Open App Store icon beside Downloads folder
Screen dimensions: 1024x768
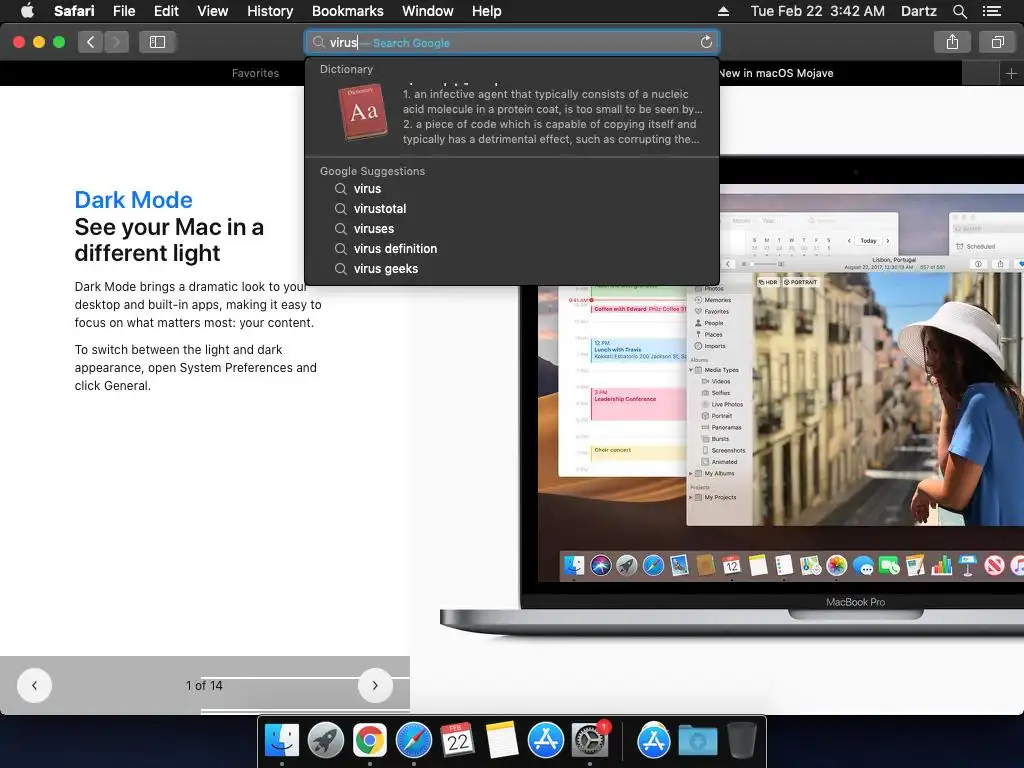coord(654,741)
